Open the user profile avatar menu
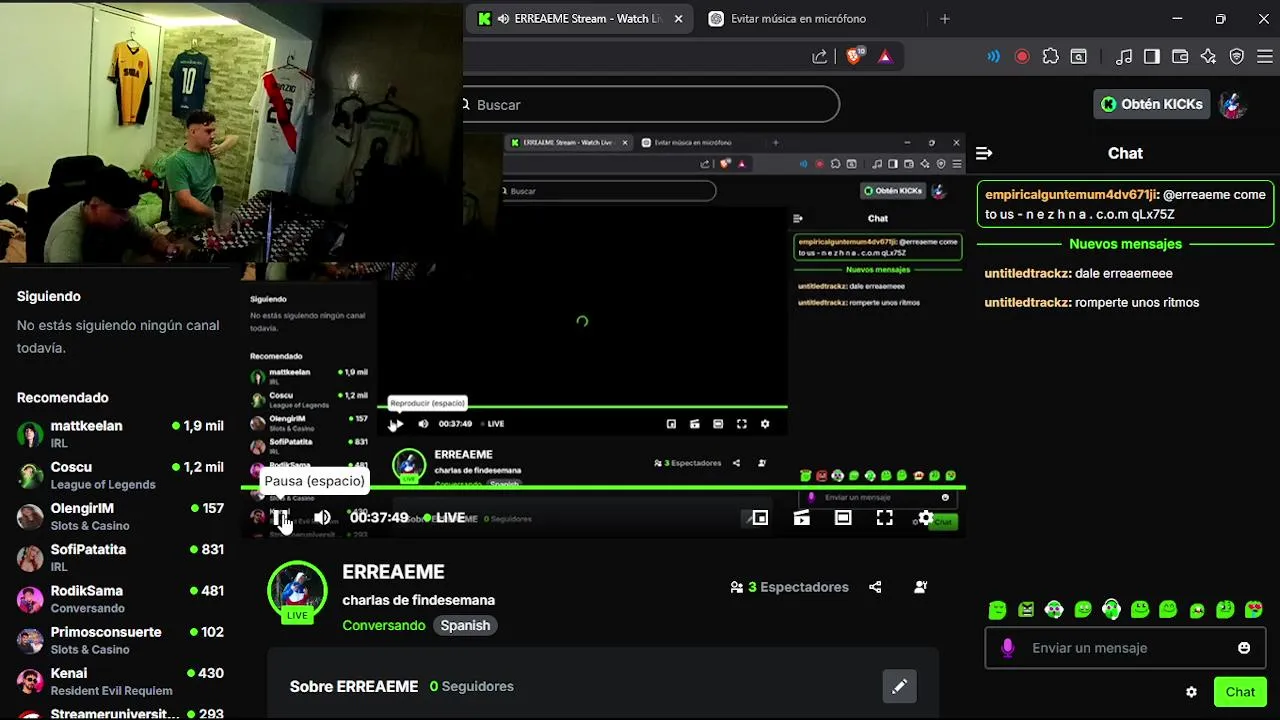1280x720 pixels. [x=1233, y=104]
